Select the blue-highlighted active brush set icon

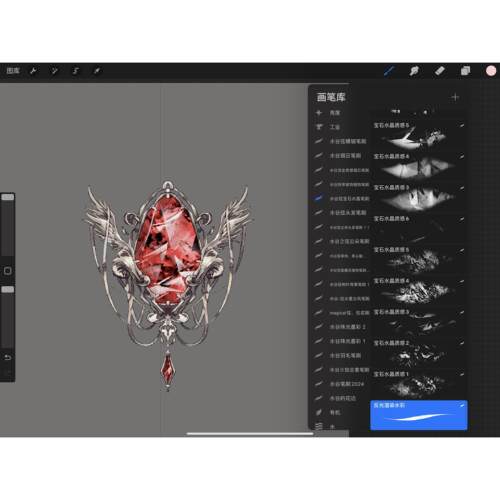point(319,198)
